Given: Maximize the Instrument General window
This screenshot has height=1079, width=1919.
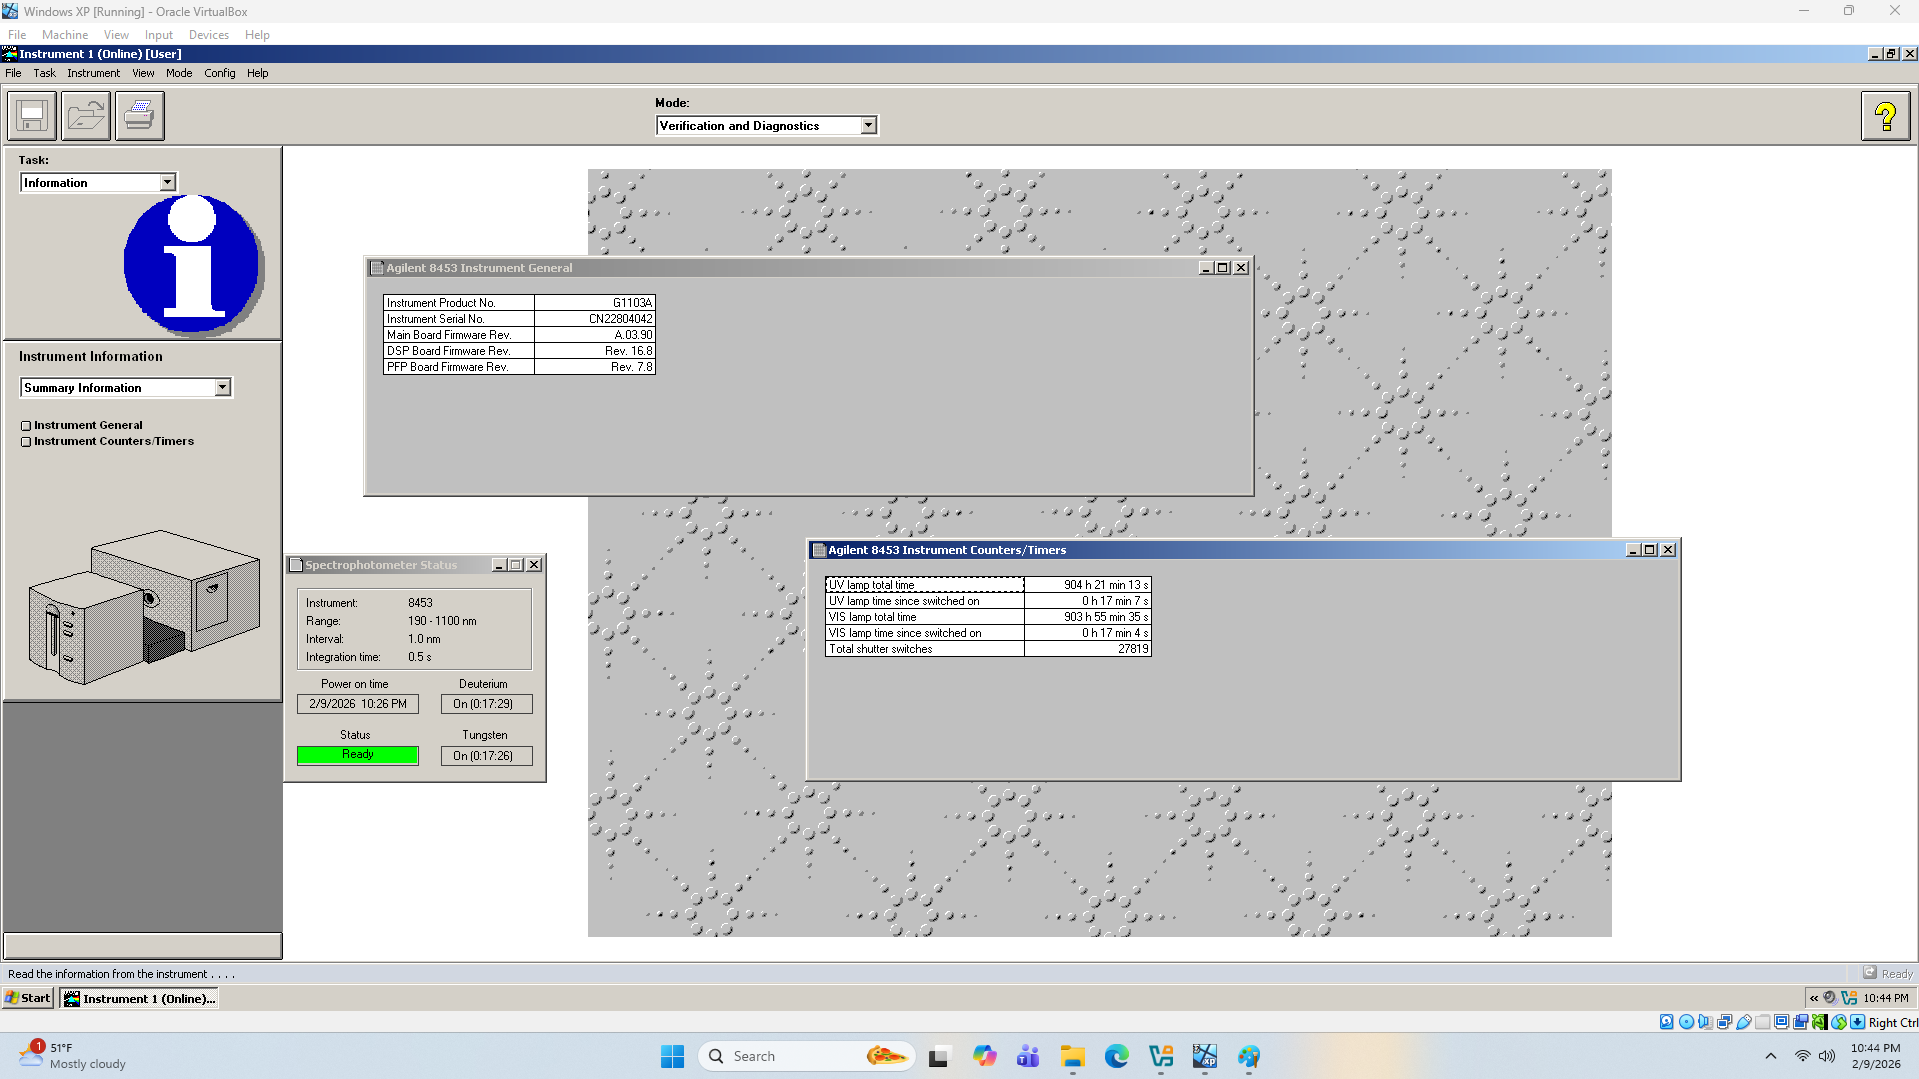Looking at the screenshot, I should [x=1222, y=268].
